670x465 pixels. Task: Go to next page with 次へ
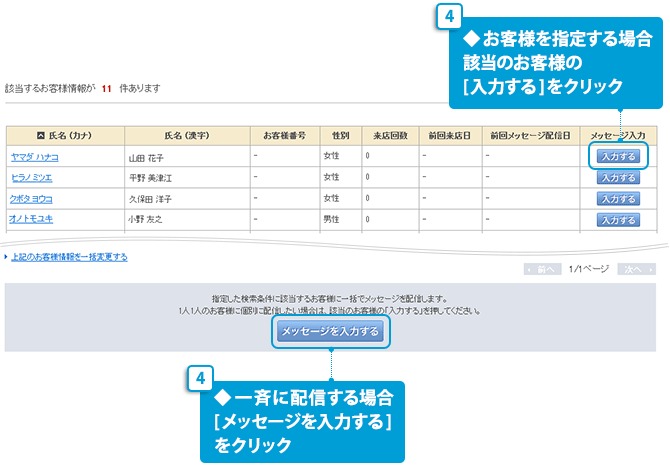coord(636,269)
